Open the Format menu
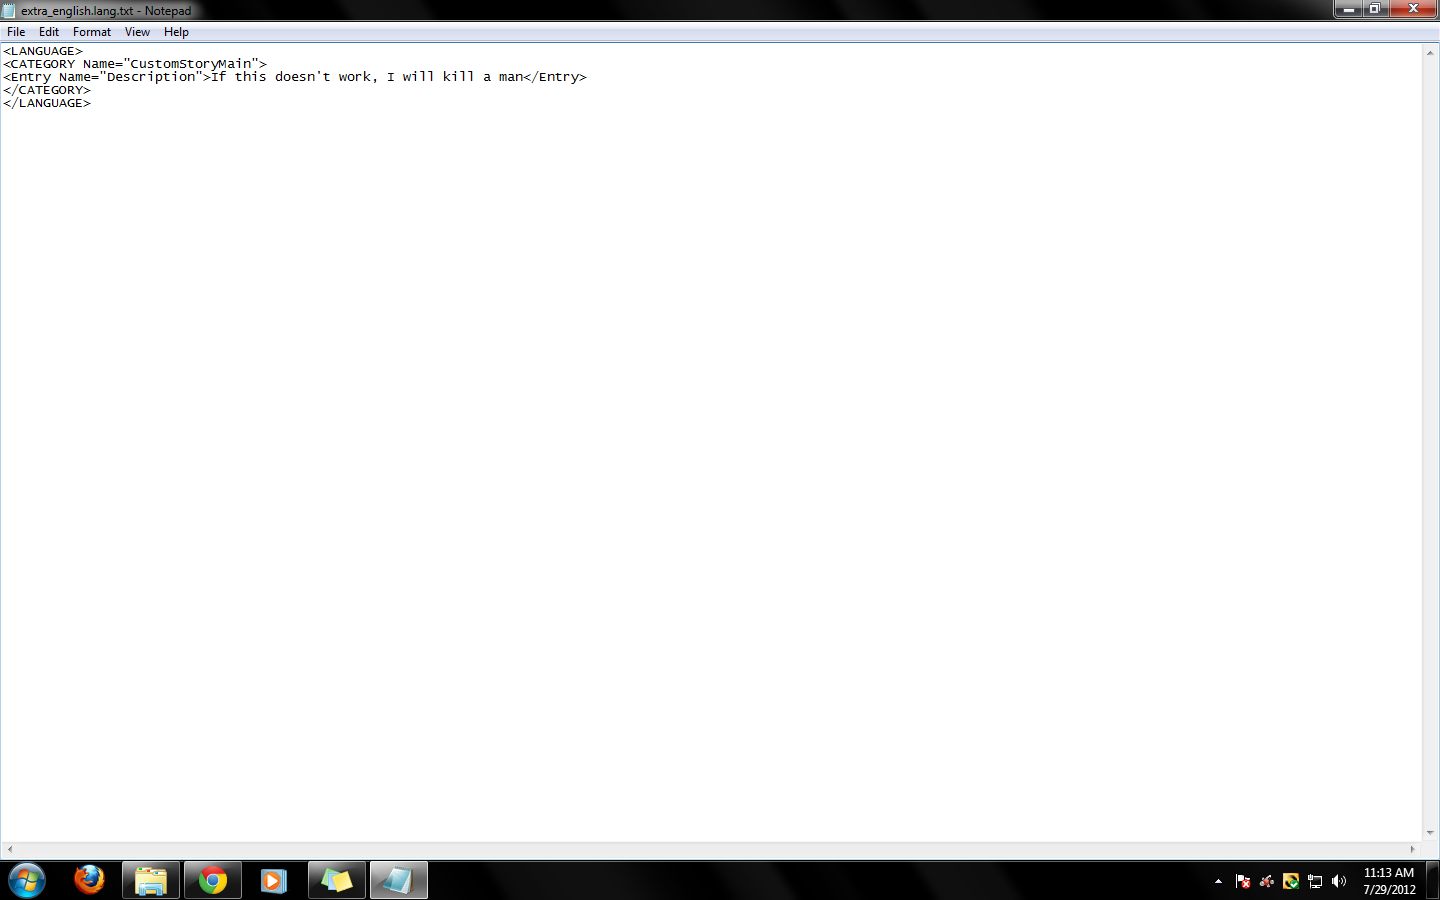The height and width of the screenshot is (900, 1440). 92,32
